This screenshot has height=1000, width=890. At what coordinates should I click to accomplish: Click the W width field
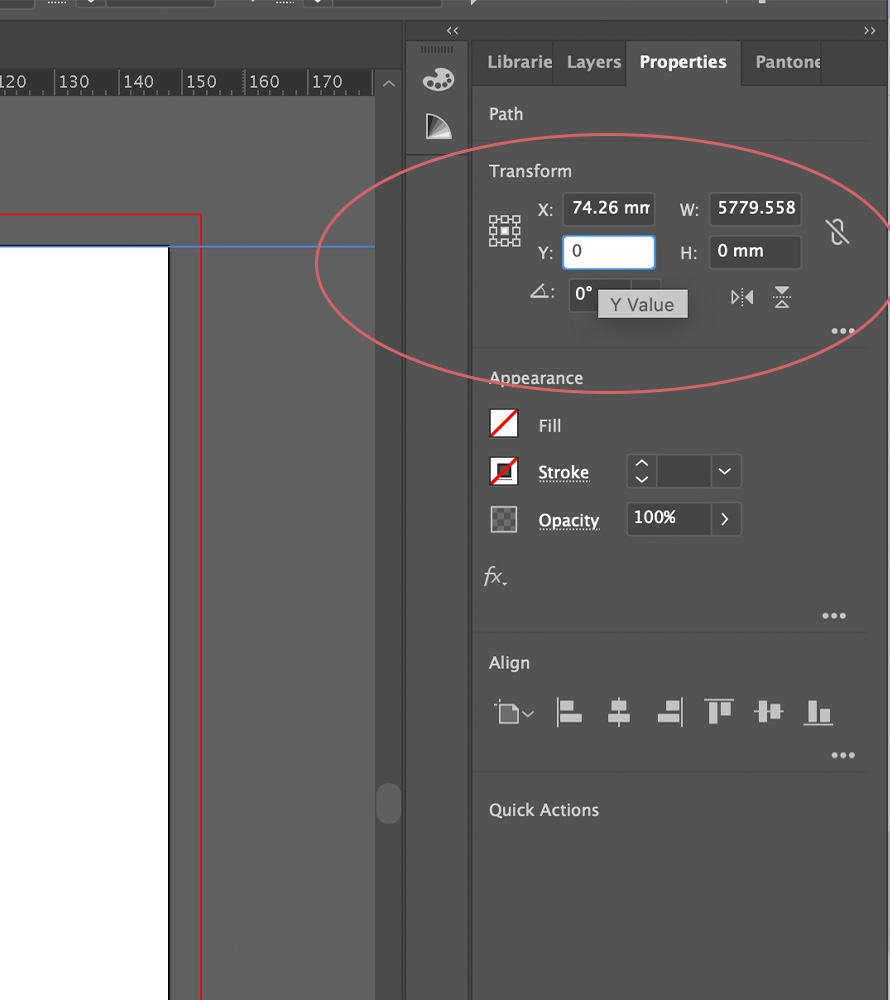pyautogui.click(x=755, y=209)
